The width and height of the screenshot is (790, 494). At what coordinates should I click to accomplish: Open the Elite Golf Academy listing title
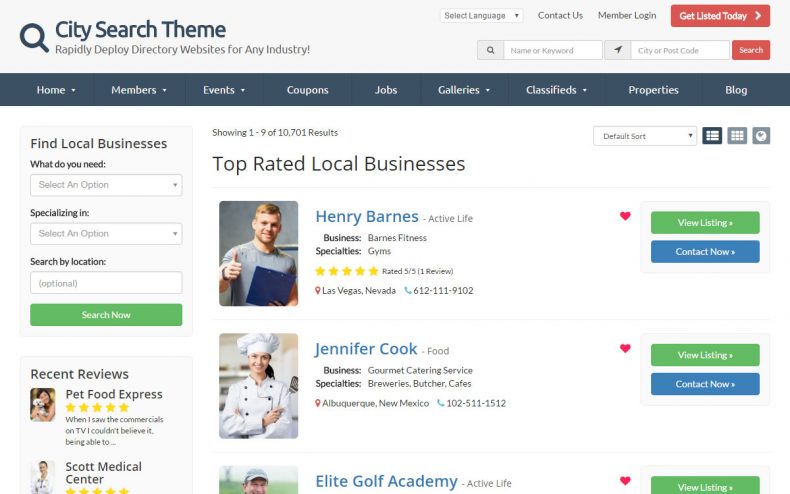(386, 481)
